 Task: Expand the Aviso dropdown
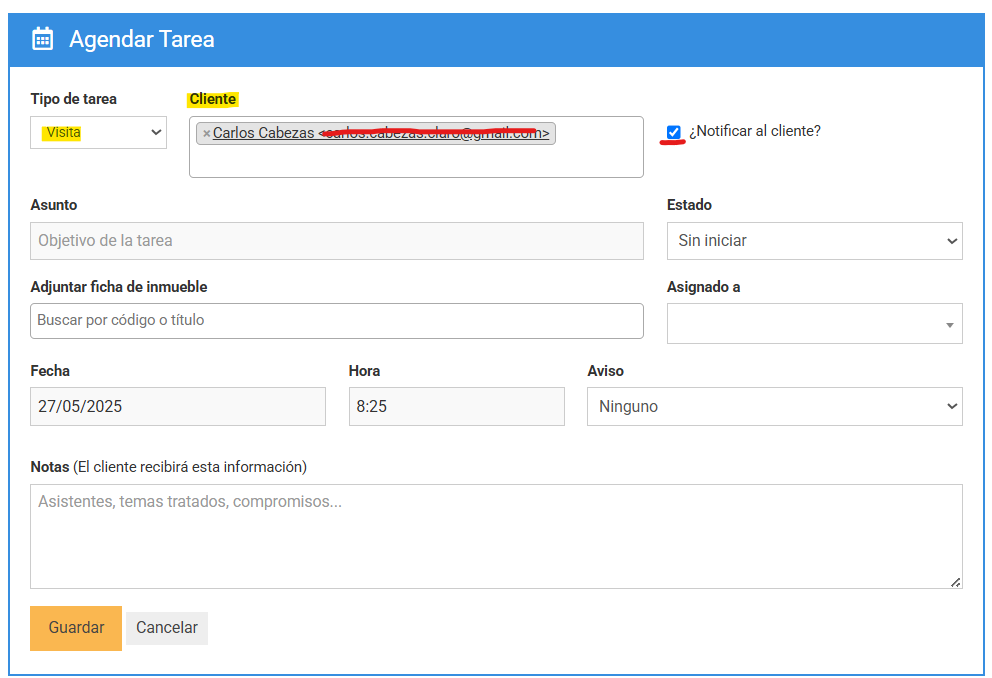(x=774, y=407)
